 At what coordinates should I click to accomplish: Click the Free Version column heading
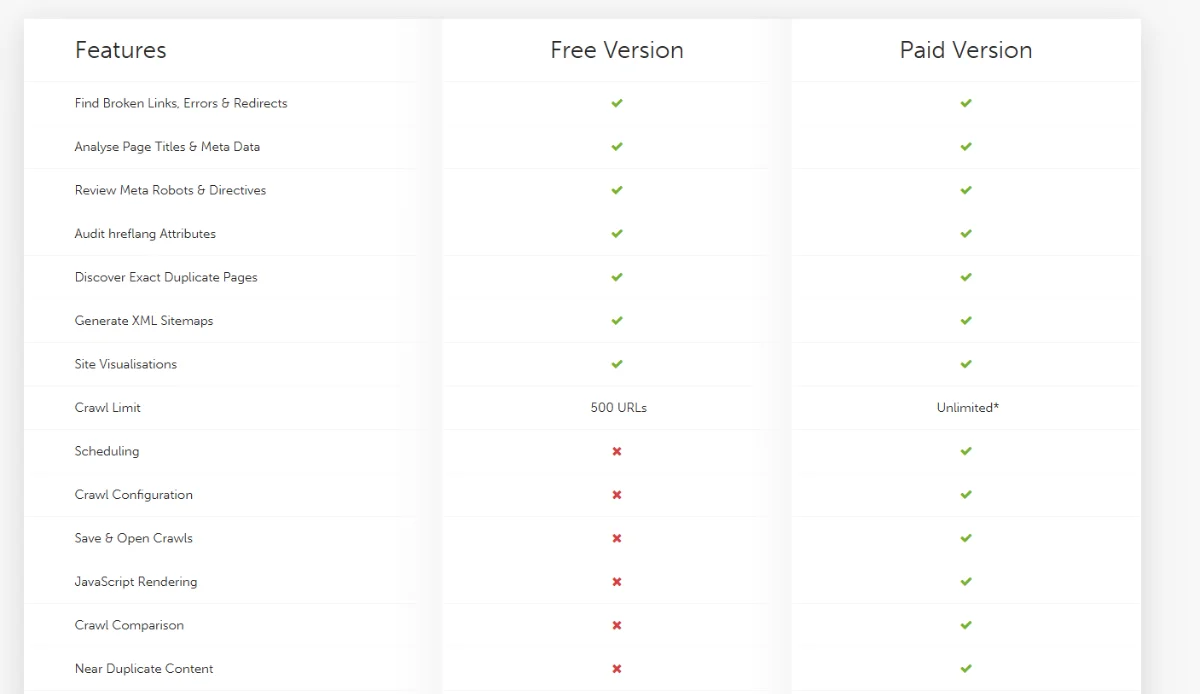click(x=617, y=50)
